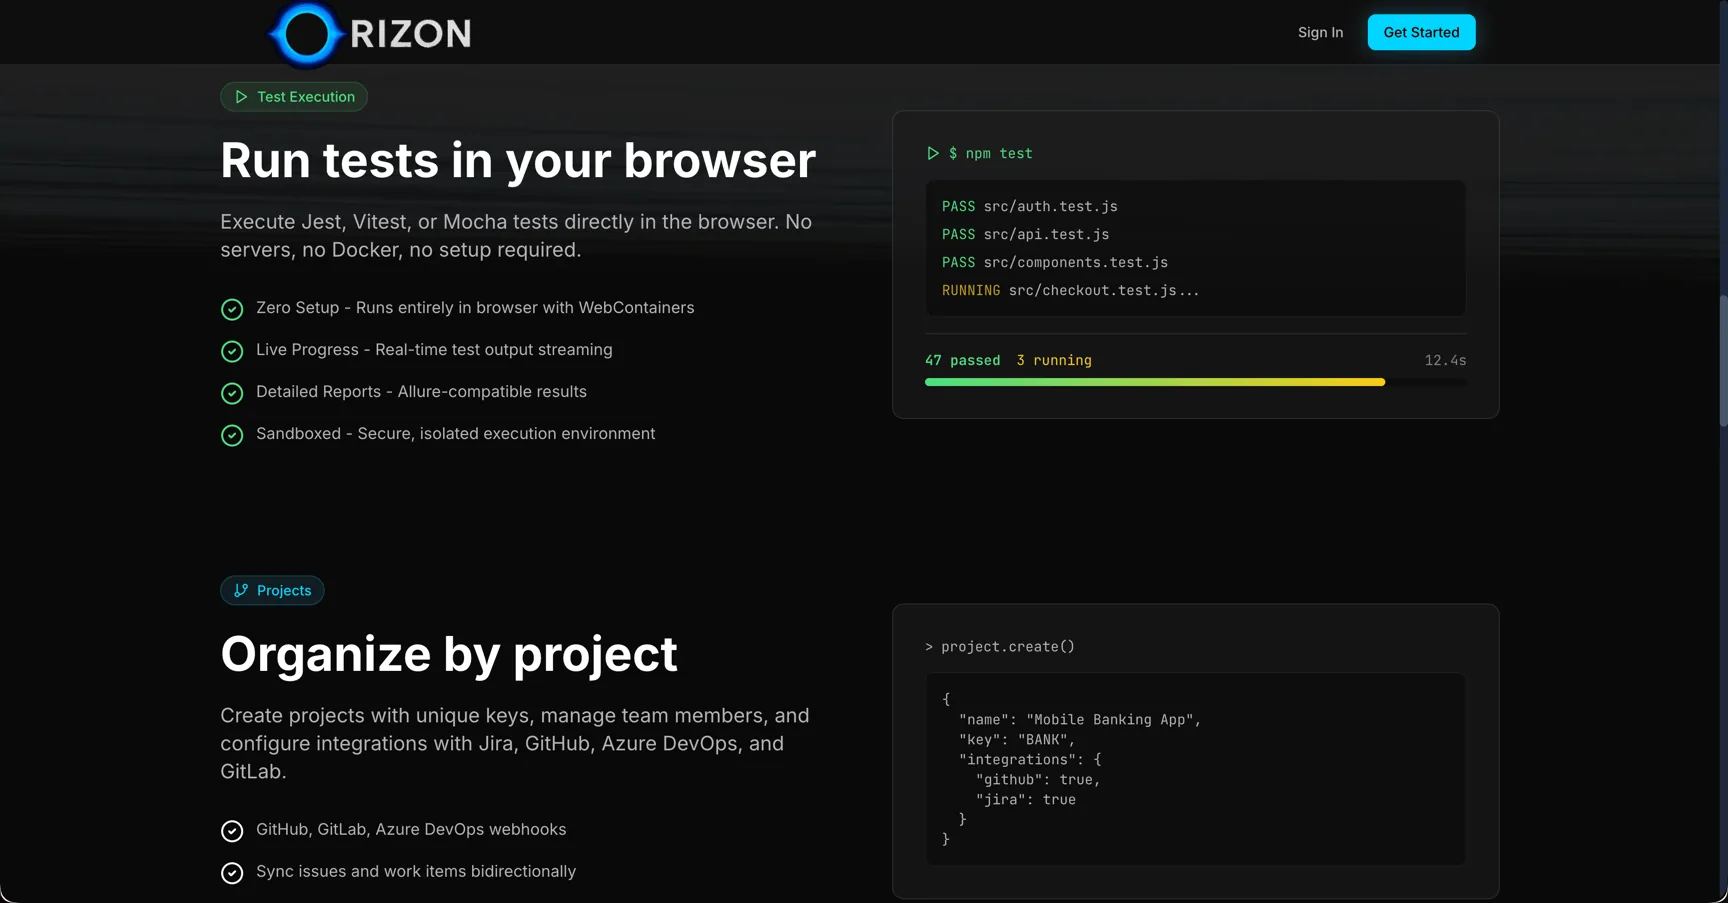Expand the npm test terminal output
This screenshot has width=1728, height=903.
(x=1195, y=248)
